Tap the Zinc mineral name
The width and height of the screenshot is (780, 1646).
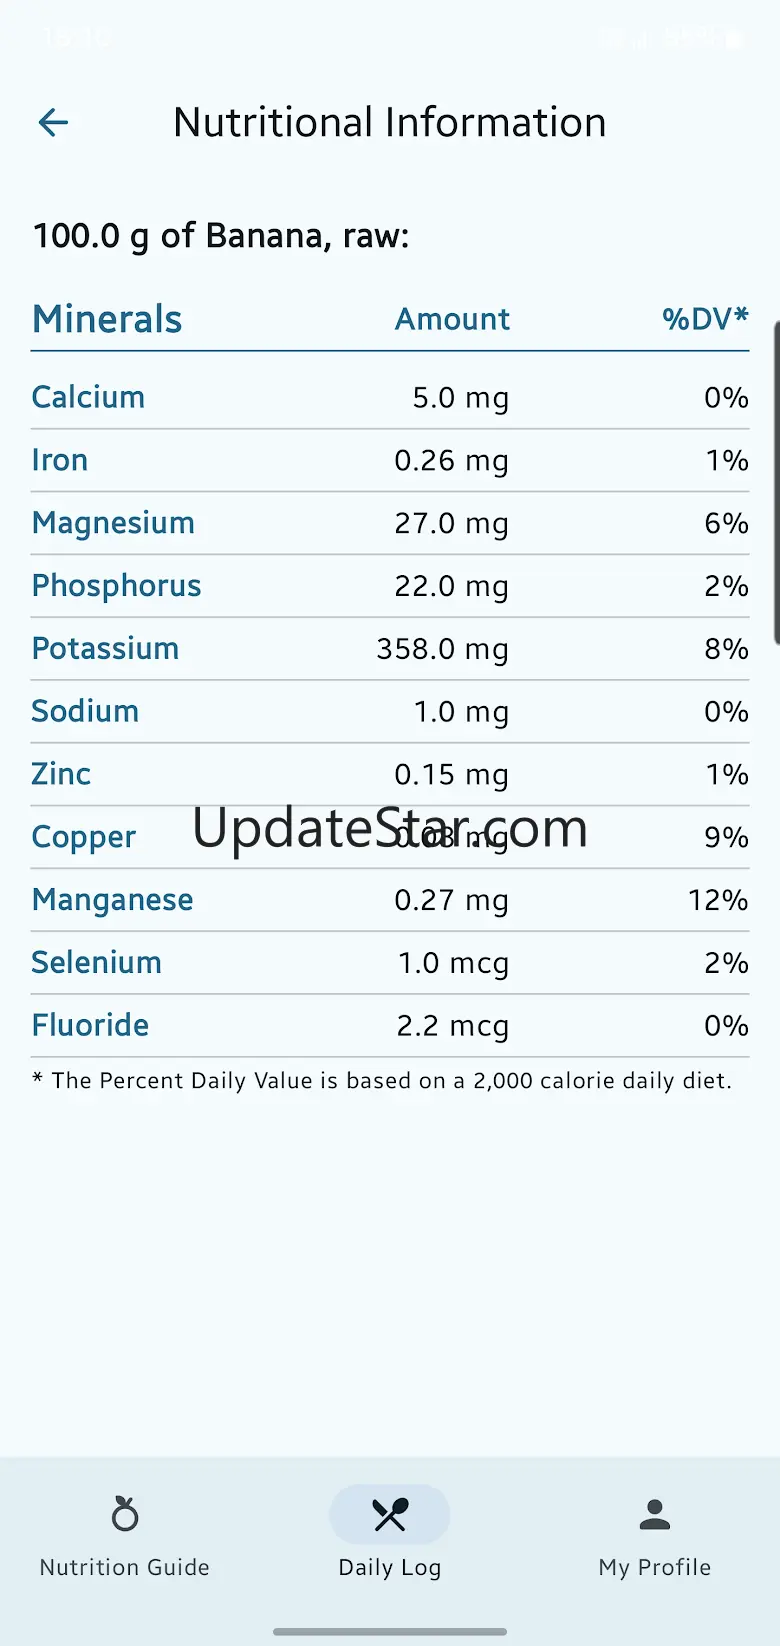point(61,774)
